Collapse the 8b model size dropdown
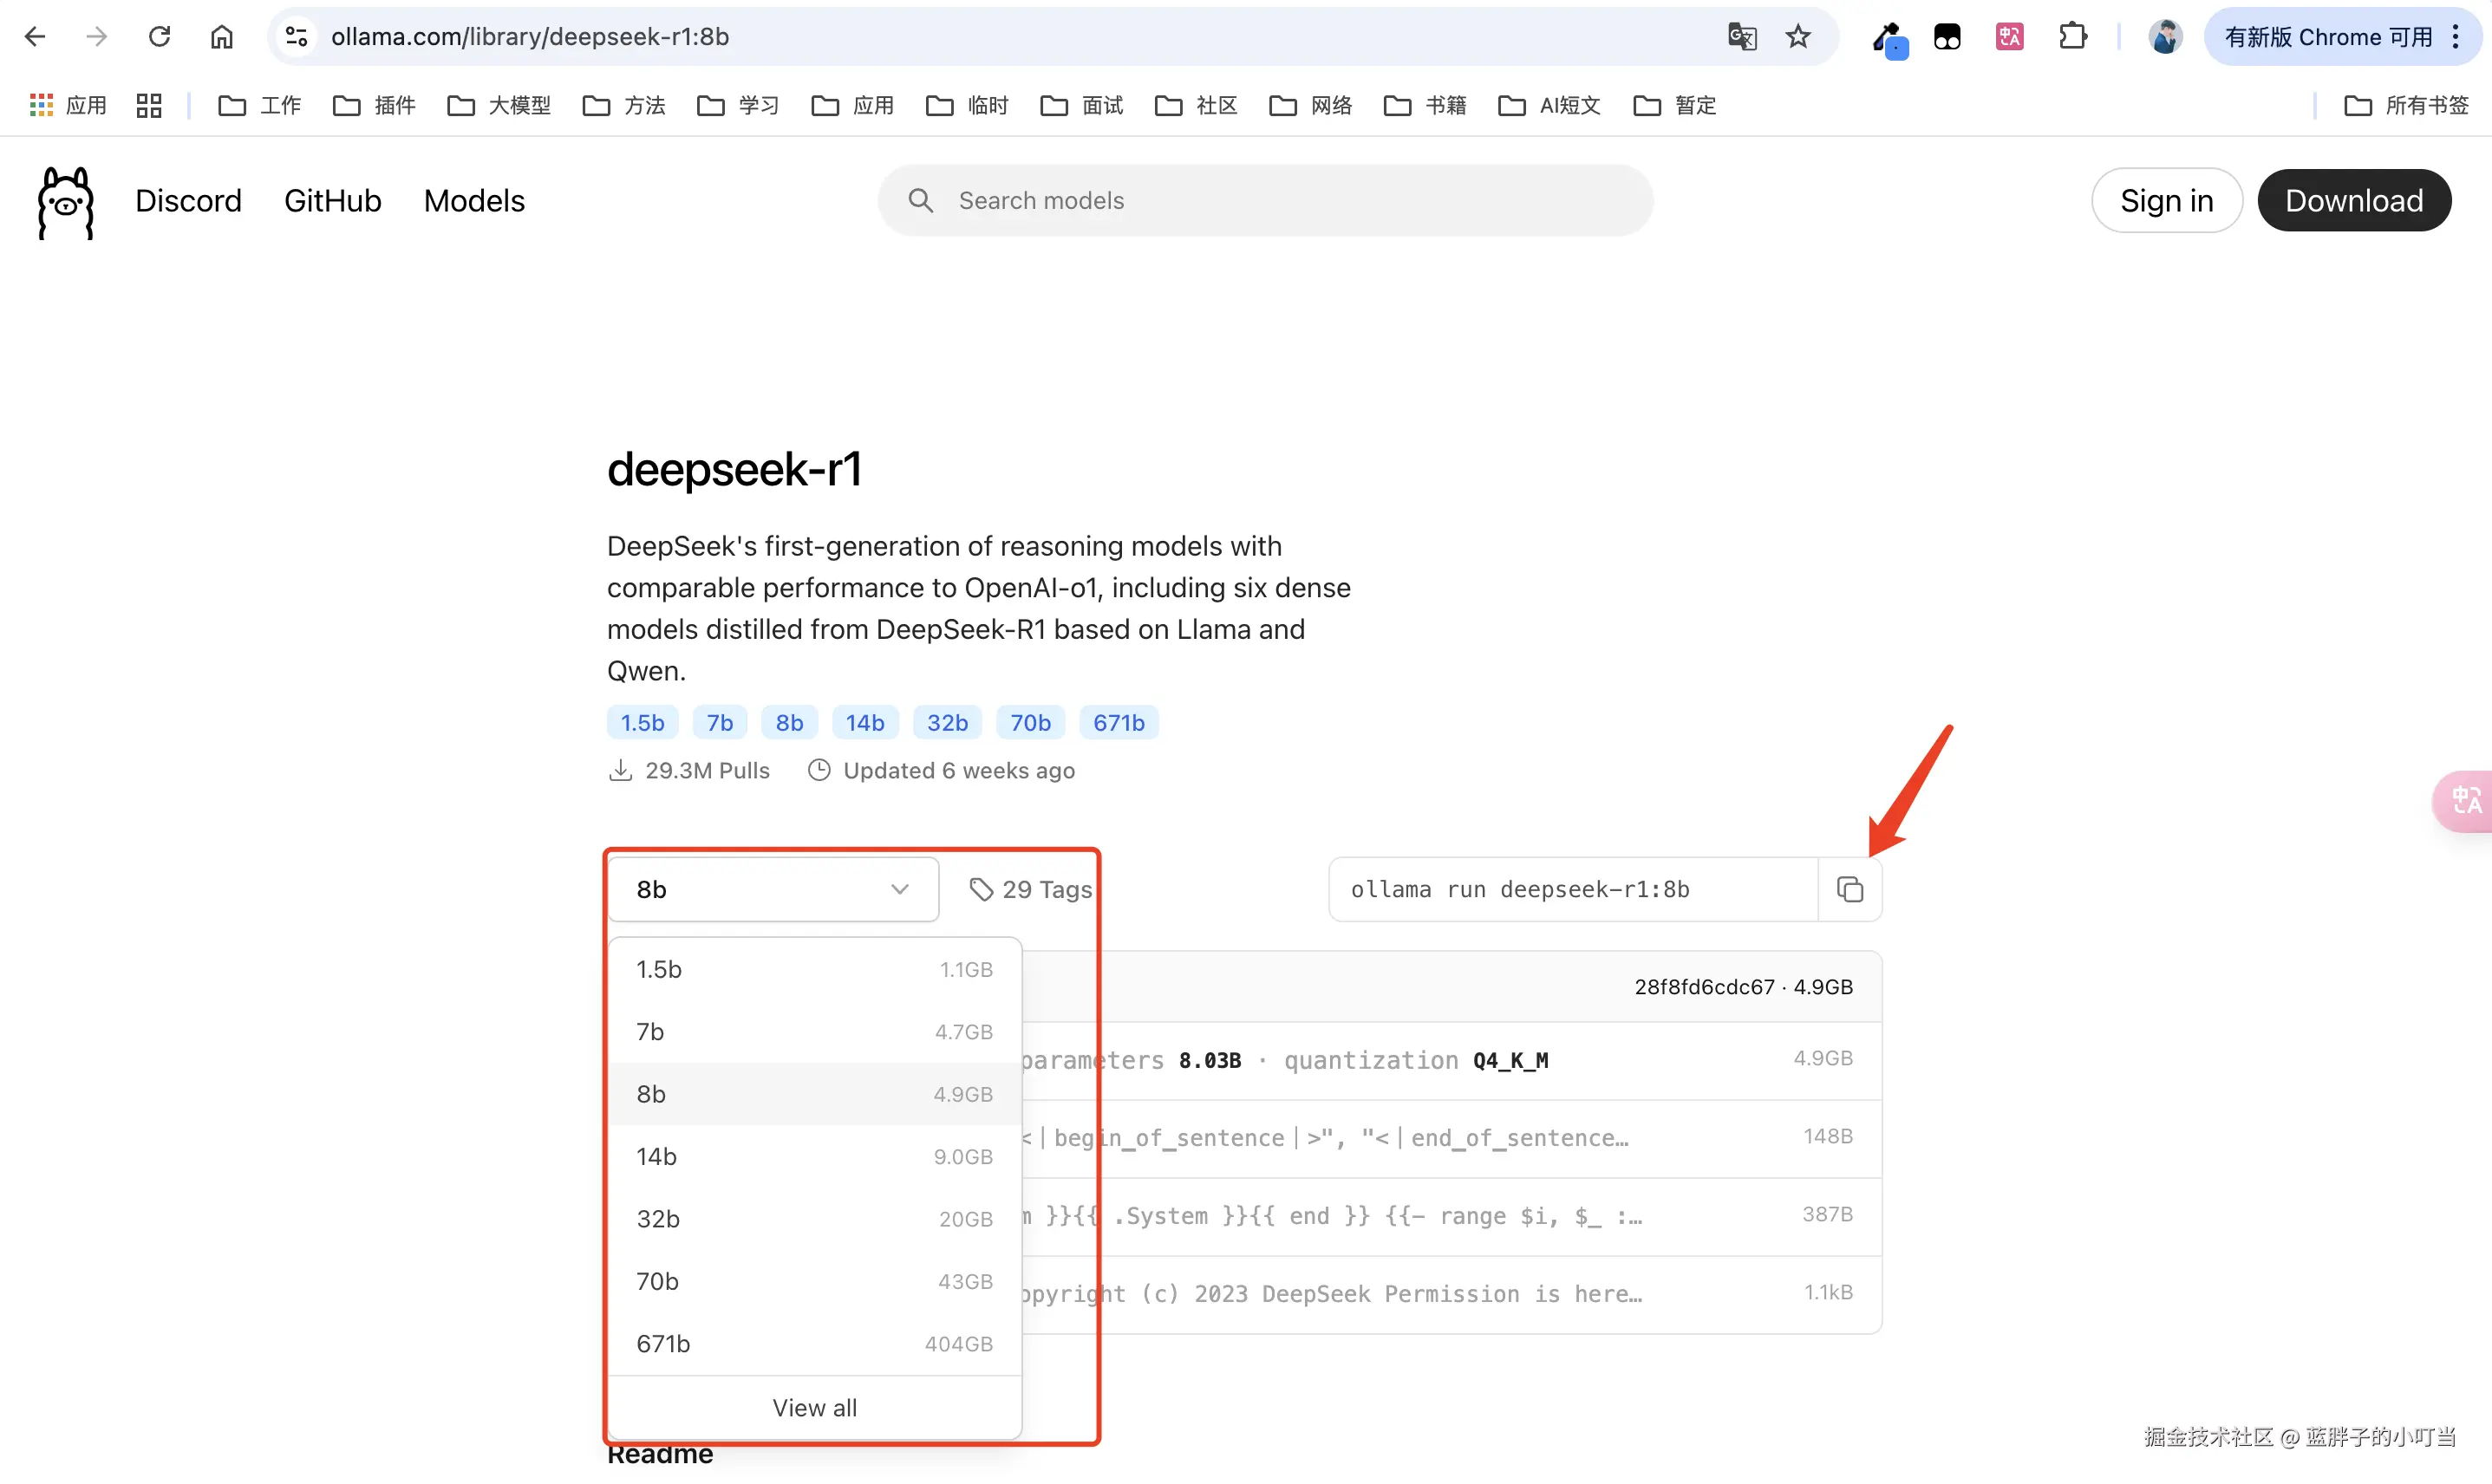Viewport: 2492px width, 1484px height. 773,889
